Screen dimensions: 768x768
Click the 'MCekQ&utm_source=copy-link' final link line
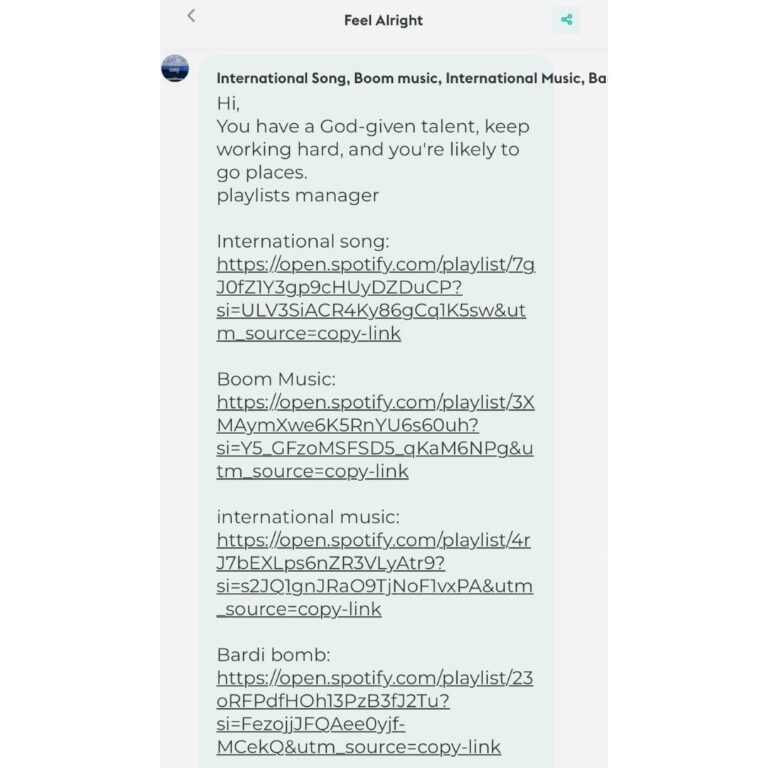(x=359, y=747)
